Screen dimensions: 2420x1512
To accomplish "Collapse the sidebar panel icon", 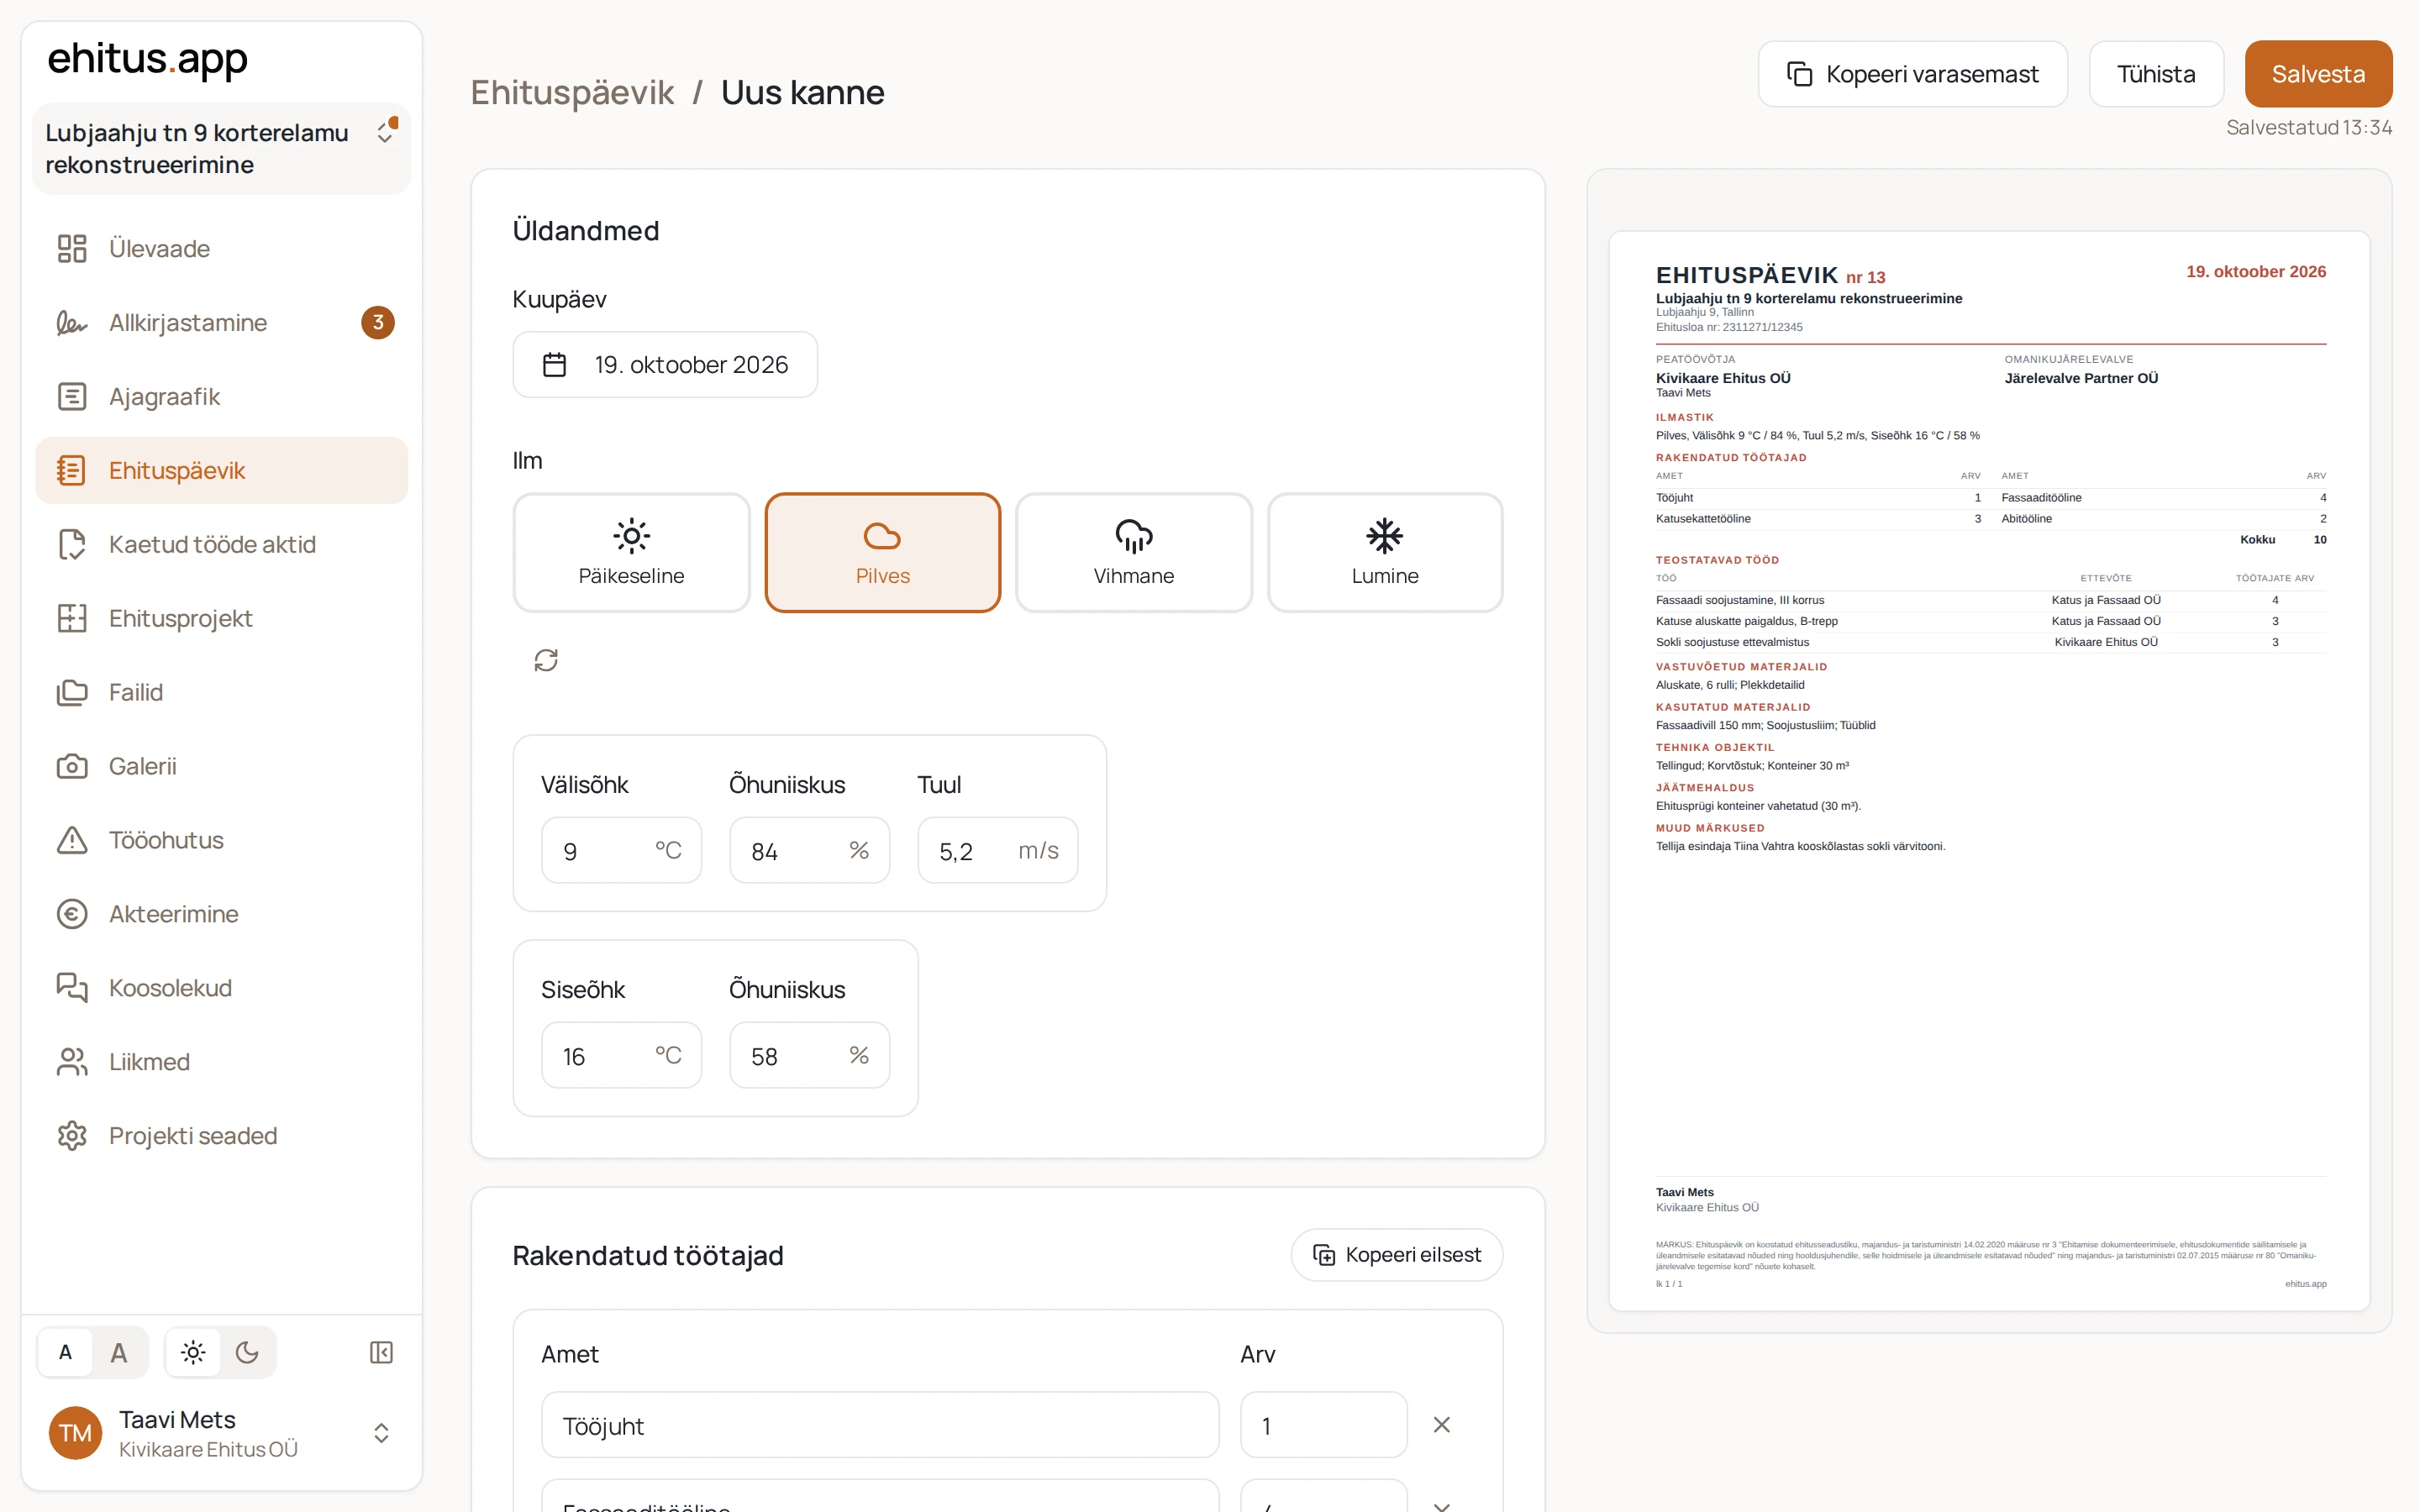I will (x=381, y=1352).
